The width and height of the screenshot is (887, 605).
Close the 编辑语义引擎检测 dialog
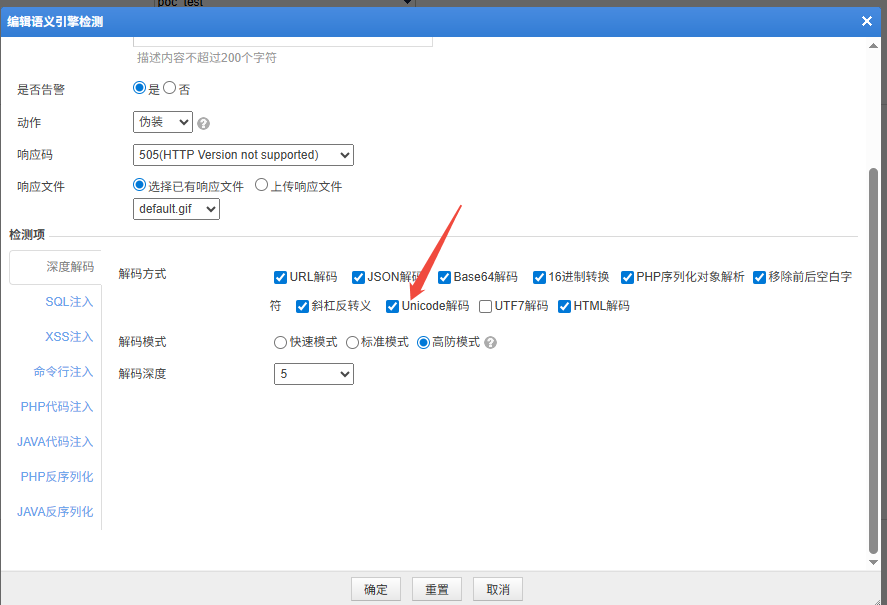pyautogui.click(x=867, y=21)
